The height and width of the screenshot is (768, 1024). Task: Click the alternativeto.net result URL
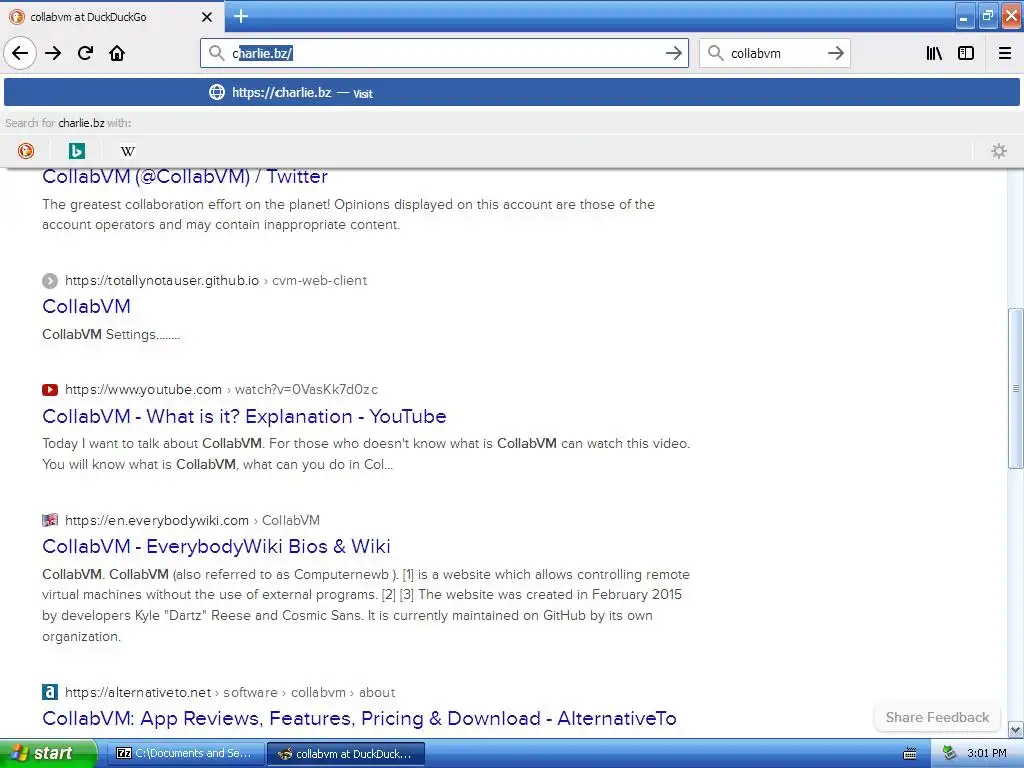(138, 692)
